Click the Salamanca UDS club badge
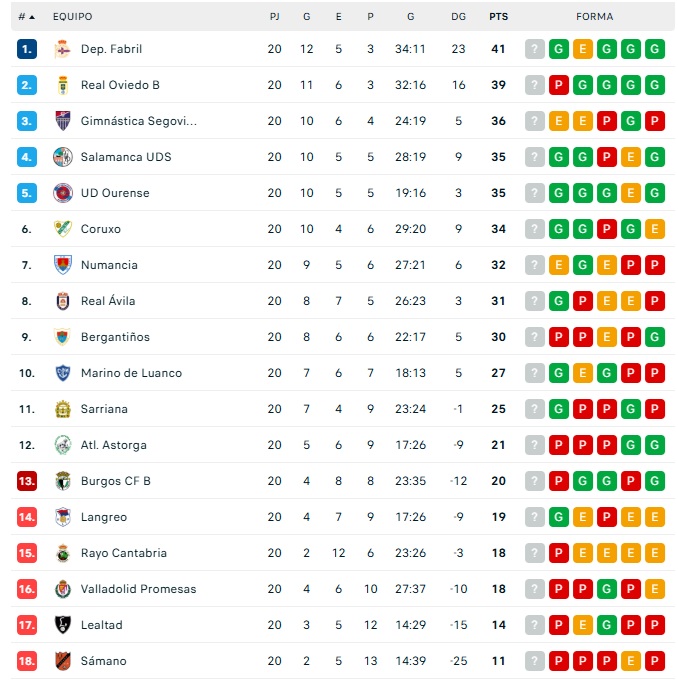Image resolution: width=678 pixels, height=686 pixels. pos(63,157)
